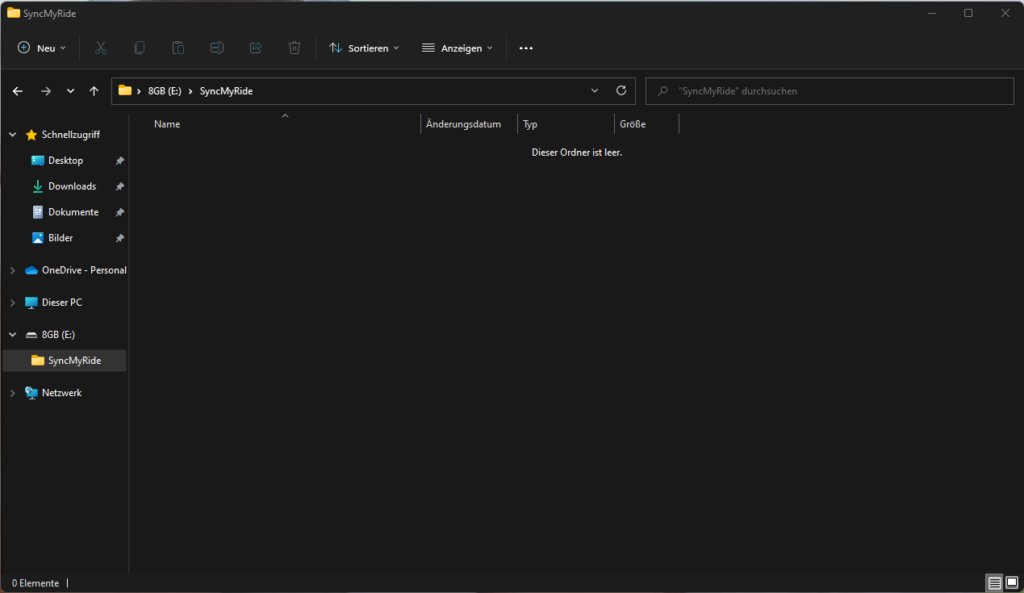Viewport: 1024px width, 593px height.
Task: Select the Rename icon in the toolbar
Action: [x=217, y=47]
